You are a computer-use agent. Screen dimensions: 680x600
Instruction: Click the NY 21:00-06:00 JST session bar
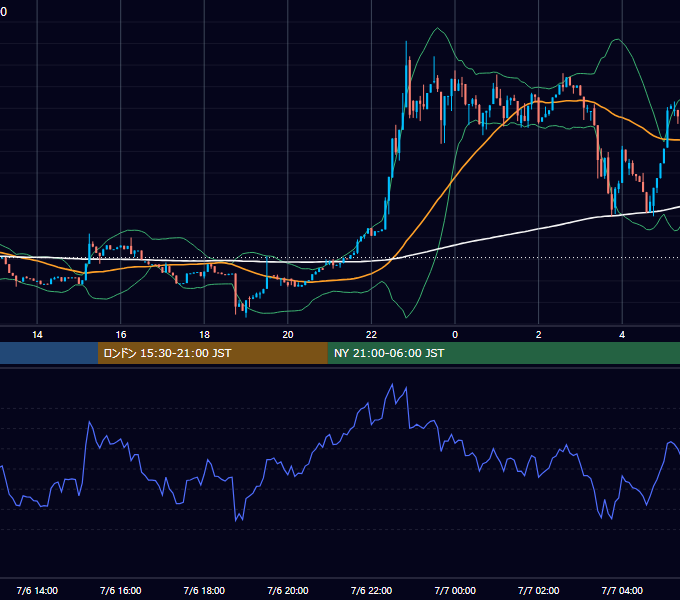coord(503,353)
